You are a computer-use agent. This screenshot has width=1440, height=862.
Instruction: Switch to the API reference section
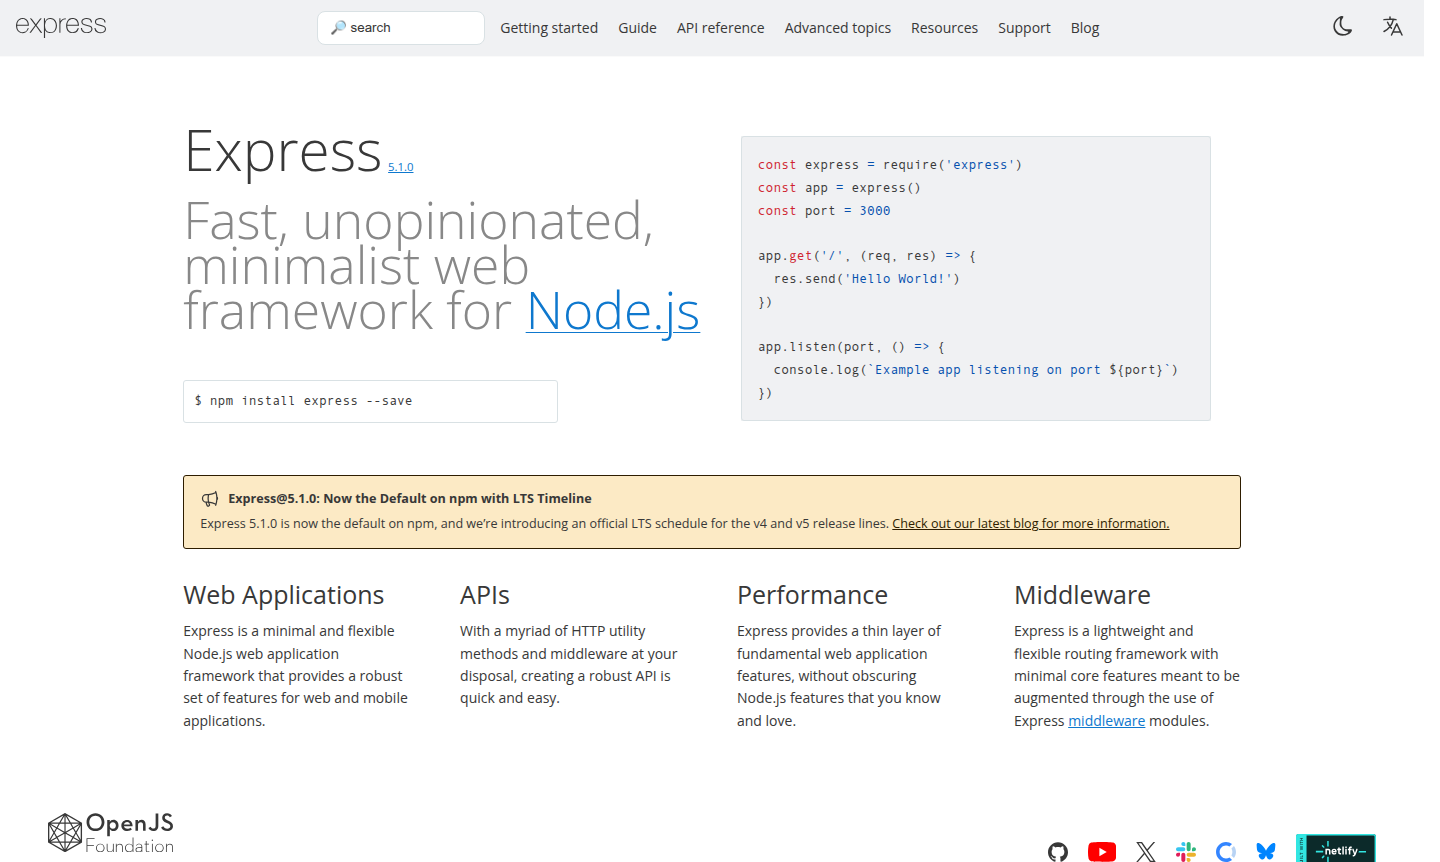click(720, 28)
